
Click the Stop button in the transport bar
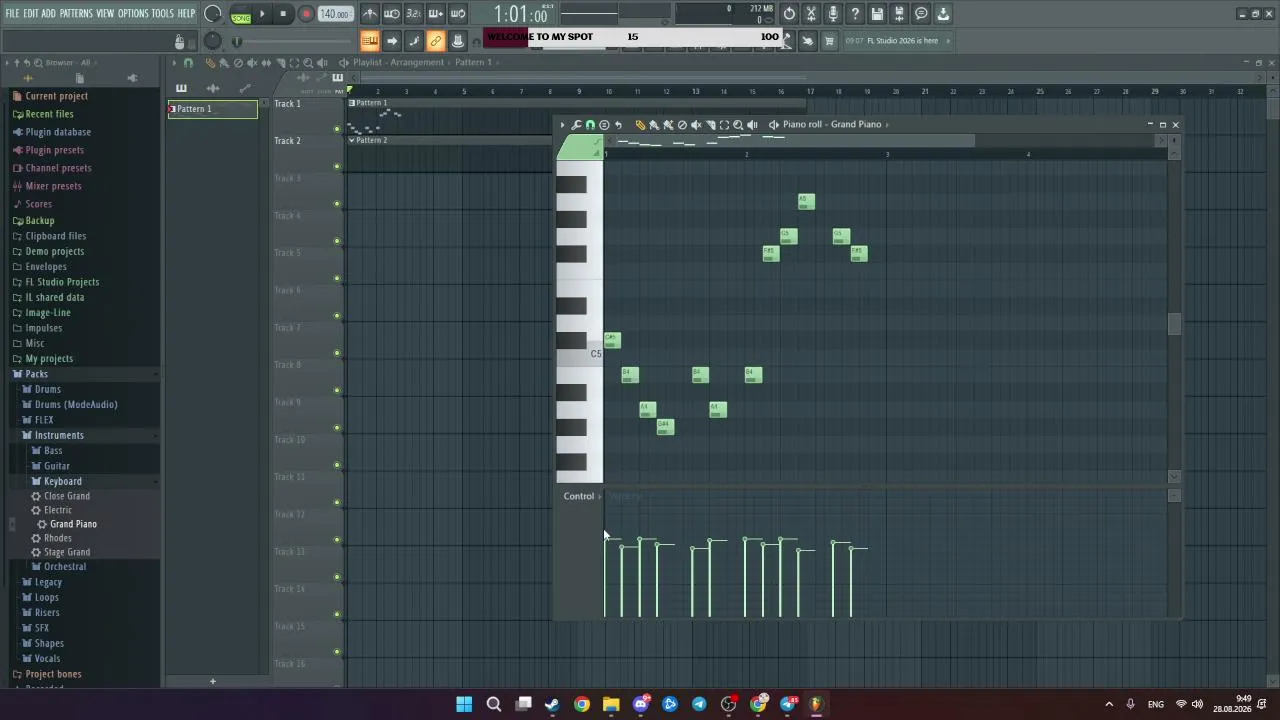pos(284,14)
